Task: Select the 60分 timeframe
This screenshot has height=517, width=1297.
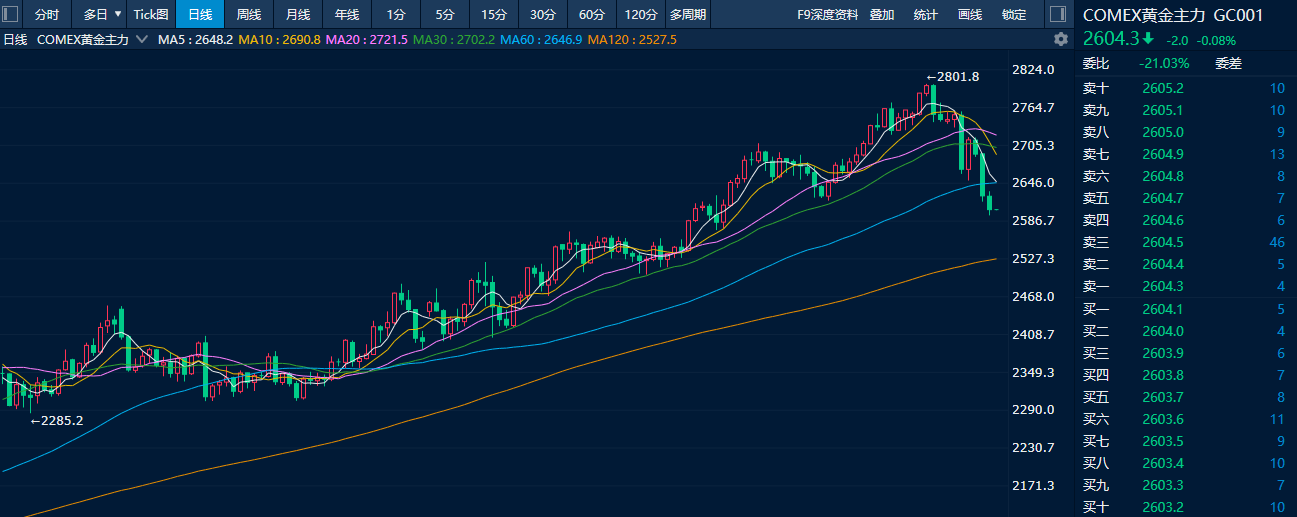Action: [592, 14]
